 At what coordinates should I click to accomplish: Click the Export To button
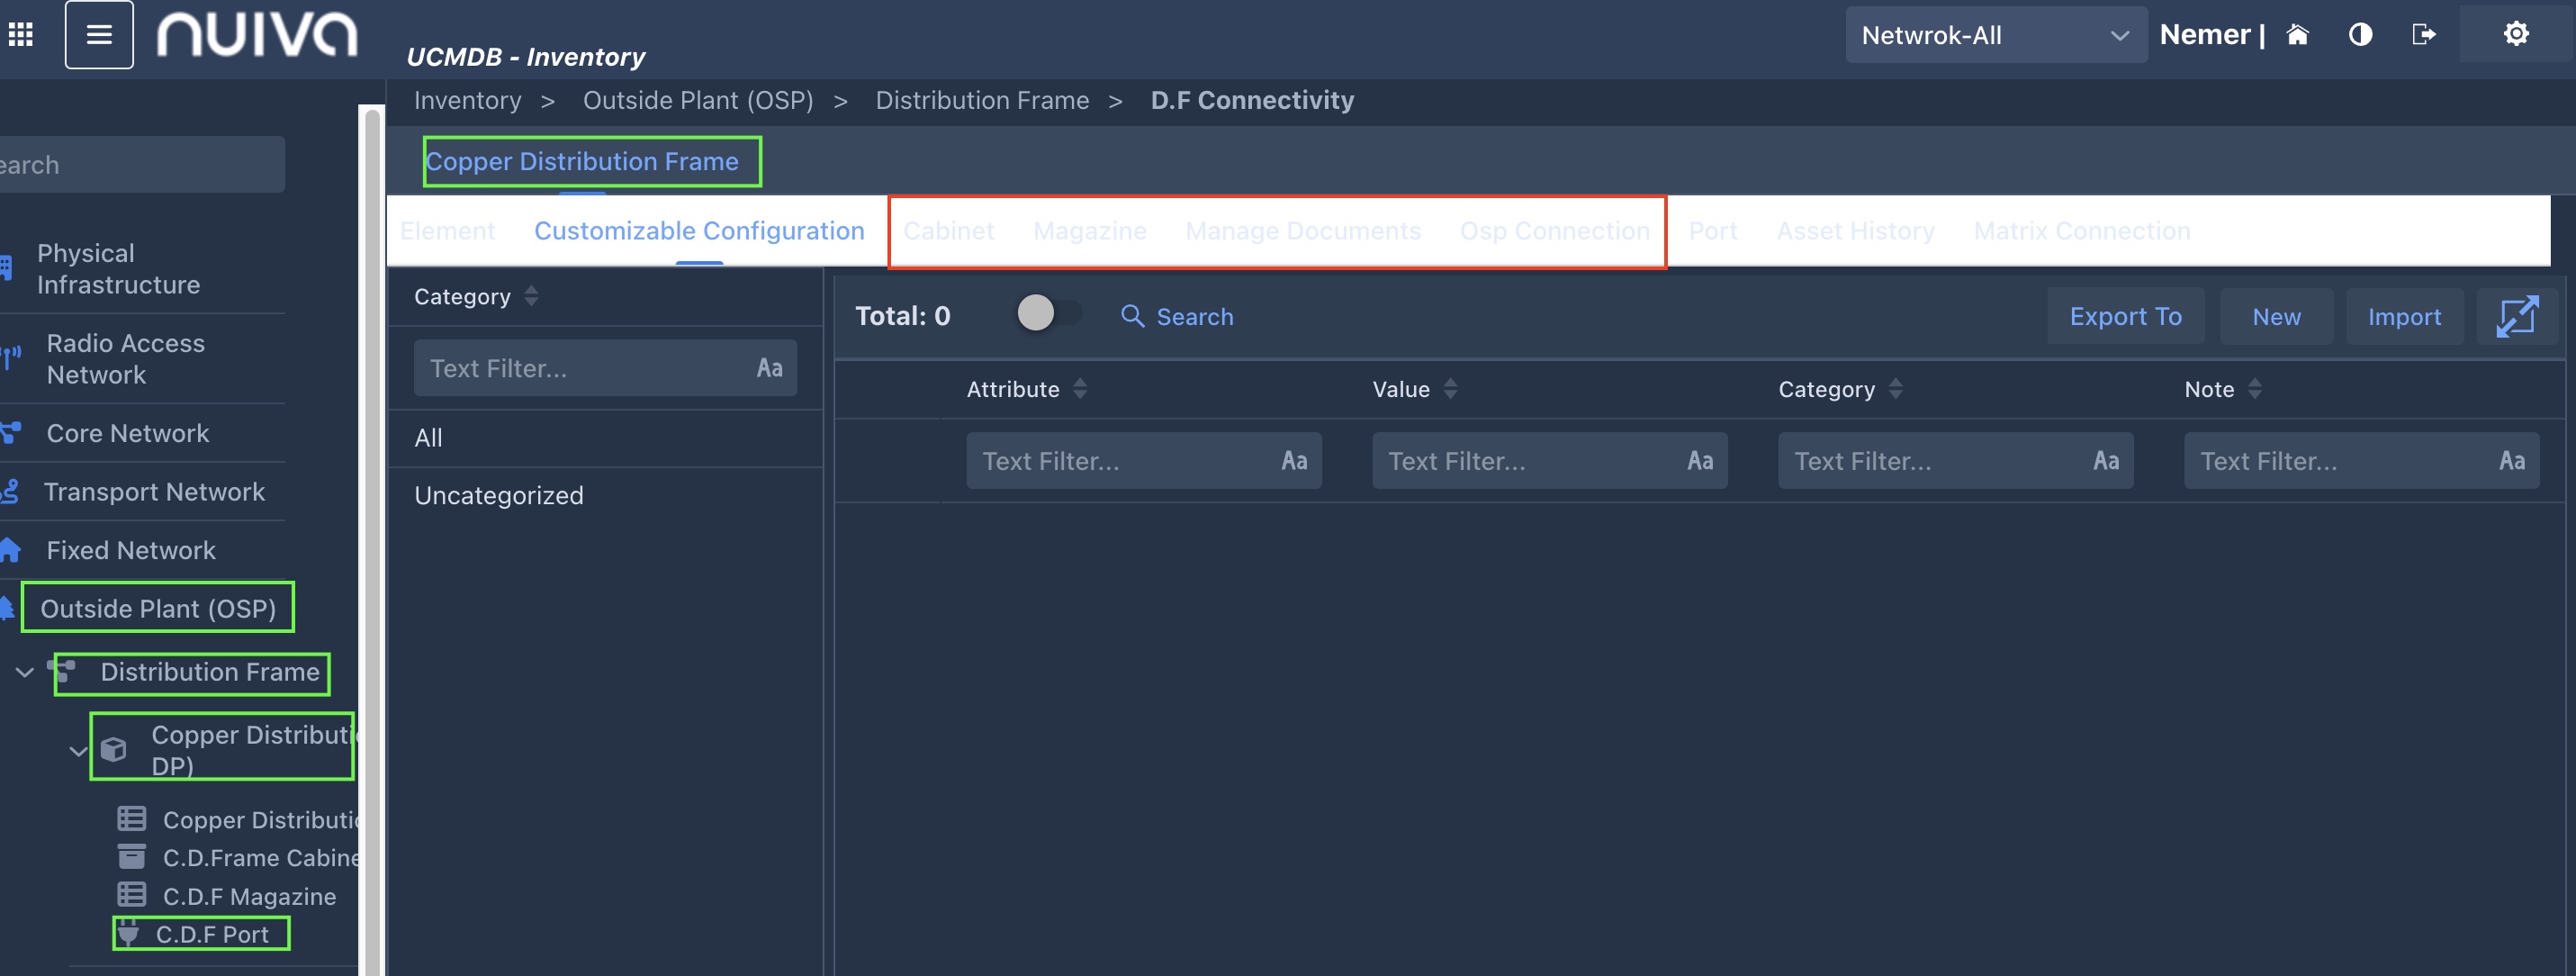[2125, 316]
